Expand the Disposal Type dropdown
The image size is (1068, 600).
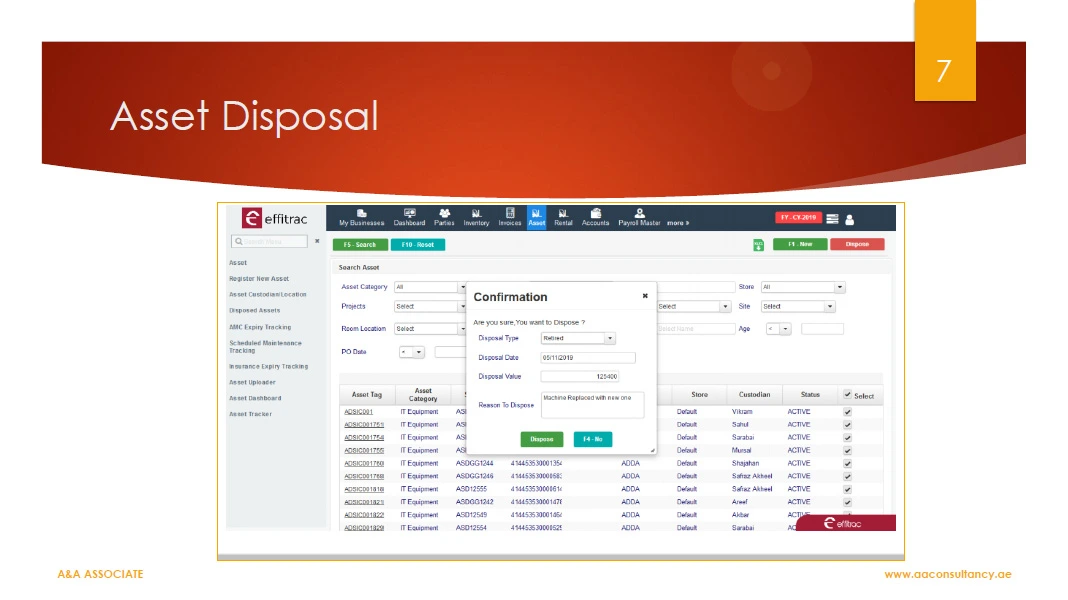coord(578,338)
